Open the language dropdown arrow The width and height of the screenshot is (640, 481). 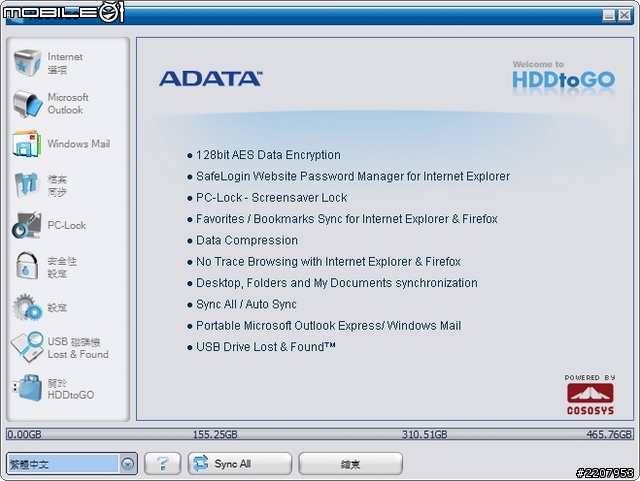(x=128, y=464)
